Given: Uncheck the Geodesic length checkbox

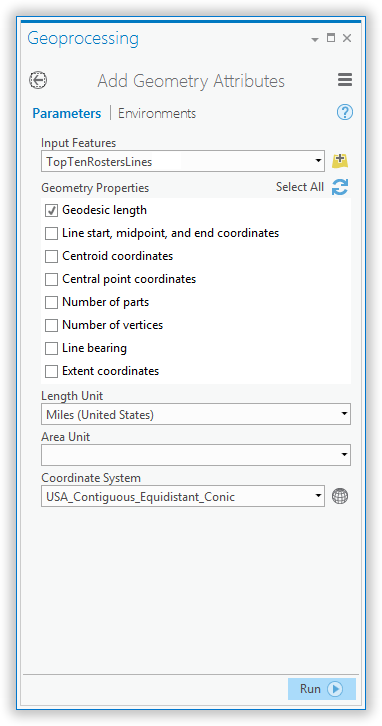Looking at the screenshot, I should pos(51,211).
